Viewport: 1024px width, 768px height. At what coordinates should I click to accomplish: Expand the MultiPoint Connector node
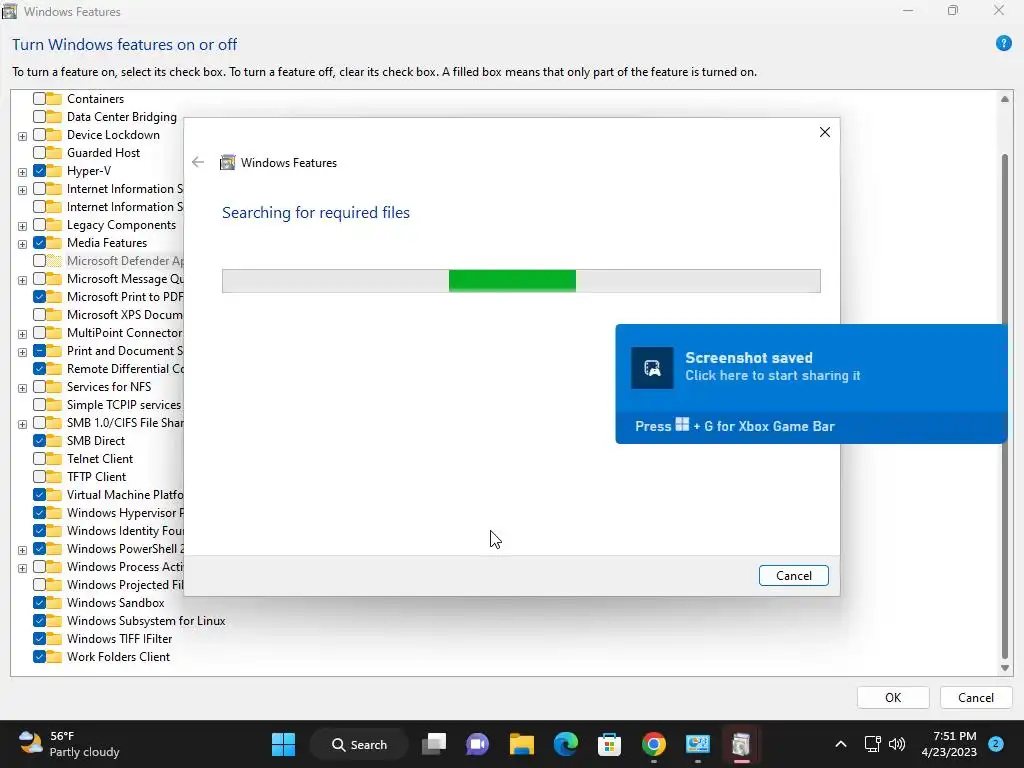(22, 334)
